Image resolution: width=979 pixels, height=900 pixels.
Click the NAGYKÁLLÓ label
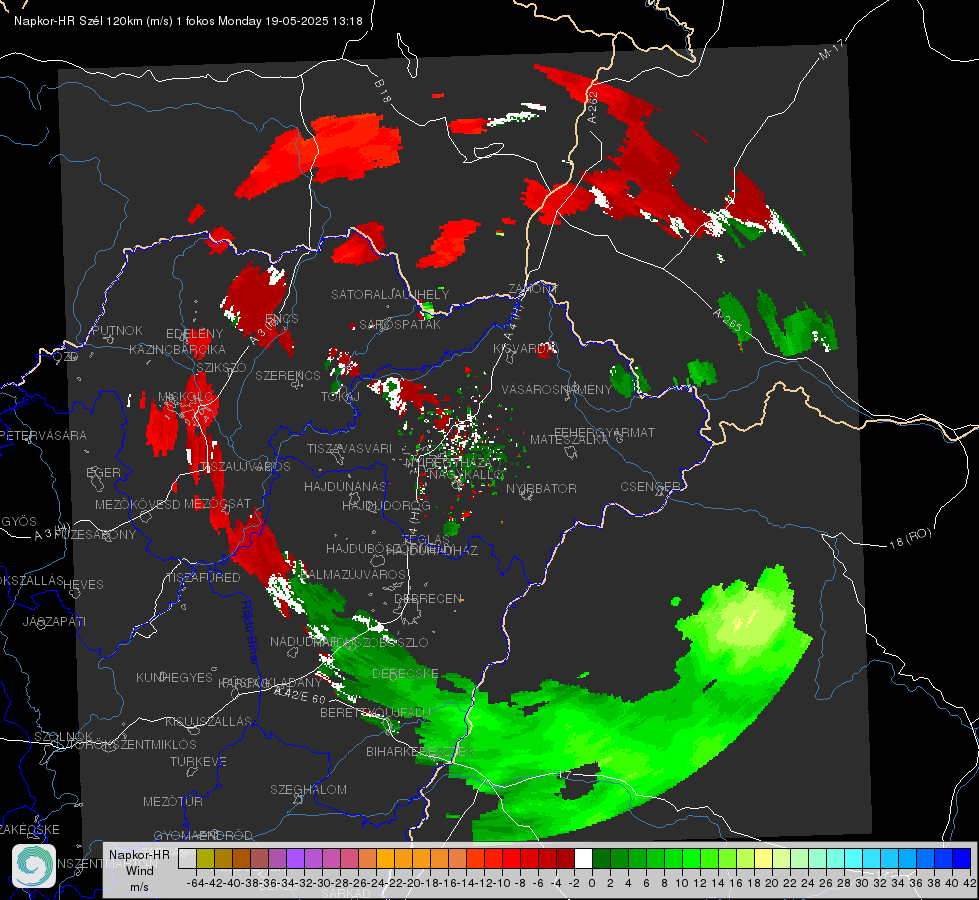pos(466,475)
